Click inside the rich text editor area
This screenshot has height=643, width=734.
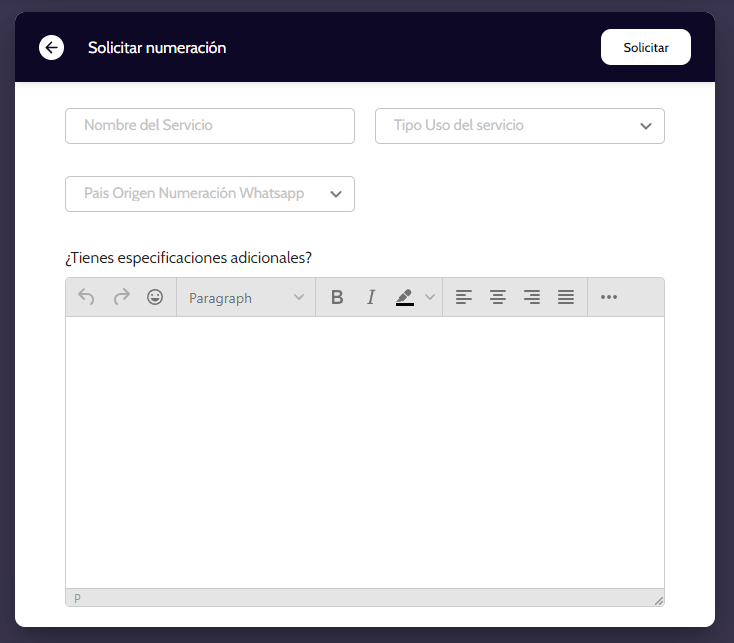[365, 450]
